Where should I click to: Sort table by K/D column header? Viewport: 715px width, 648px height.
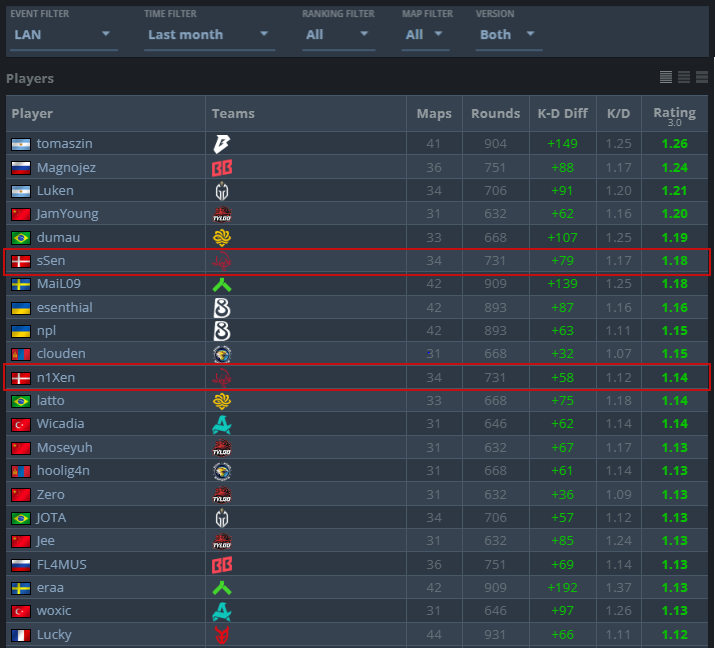tap(618, 114)
